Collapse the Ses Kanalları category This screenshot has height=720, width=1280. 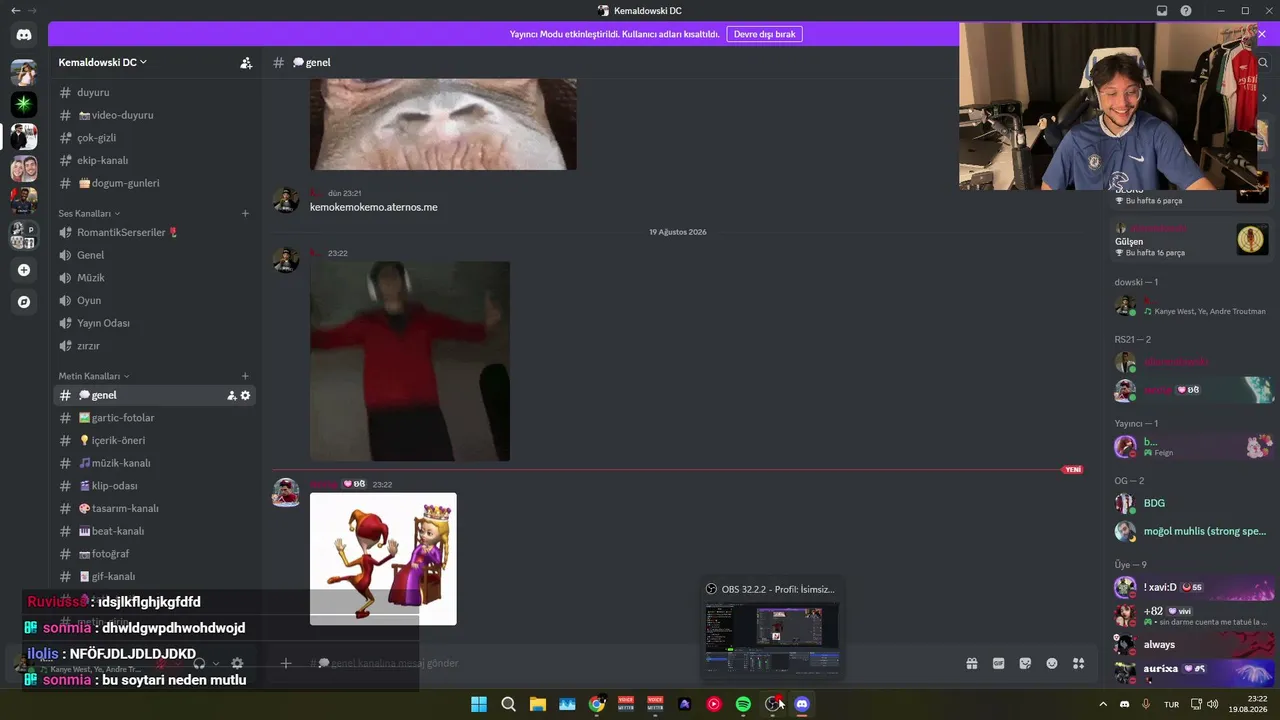pyautogui.click(x=89, y=213)
